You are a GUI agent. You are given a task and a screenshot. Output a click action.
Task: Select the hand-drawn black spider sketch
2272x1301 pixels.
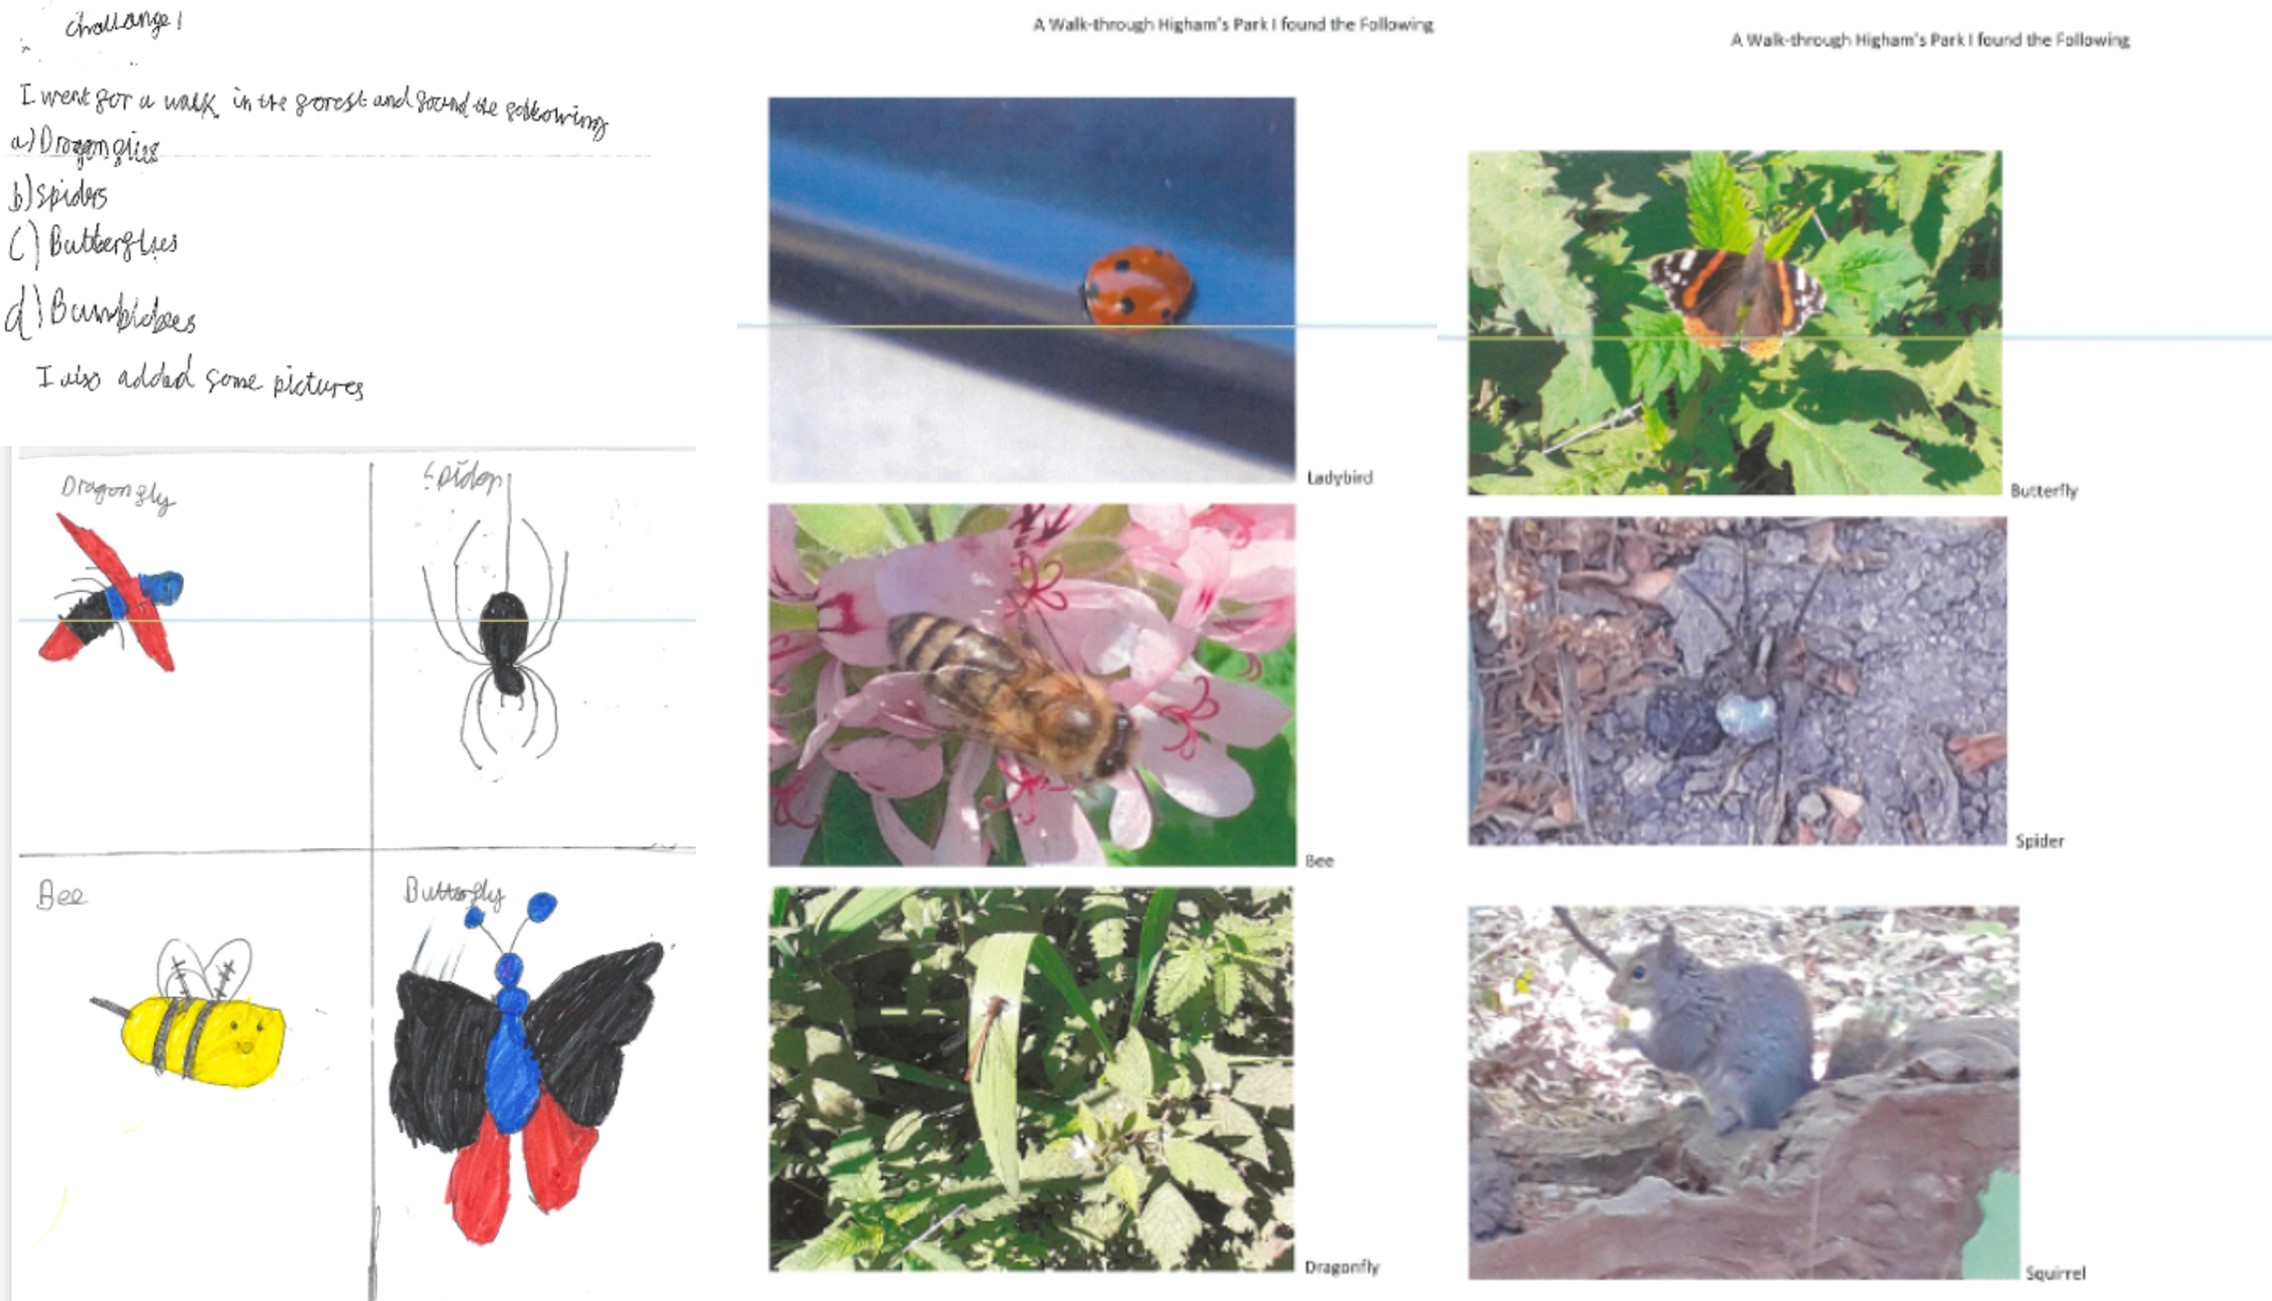coord(496,626)
